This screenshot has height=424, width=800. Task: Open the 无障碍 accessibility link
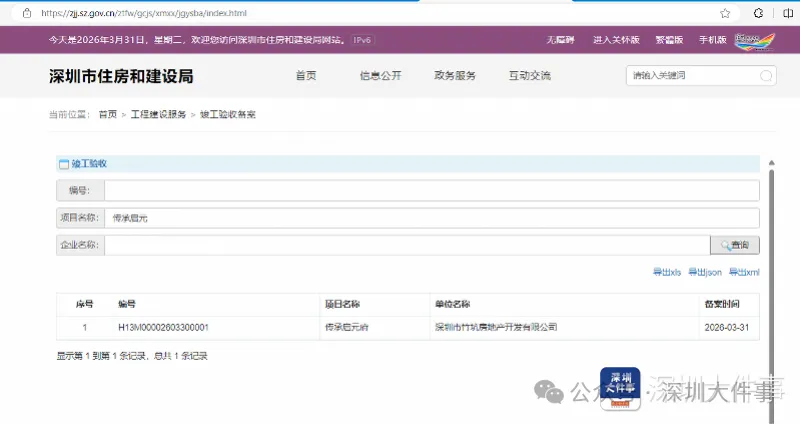(x=560, y=40)
